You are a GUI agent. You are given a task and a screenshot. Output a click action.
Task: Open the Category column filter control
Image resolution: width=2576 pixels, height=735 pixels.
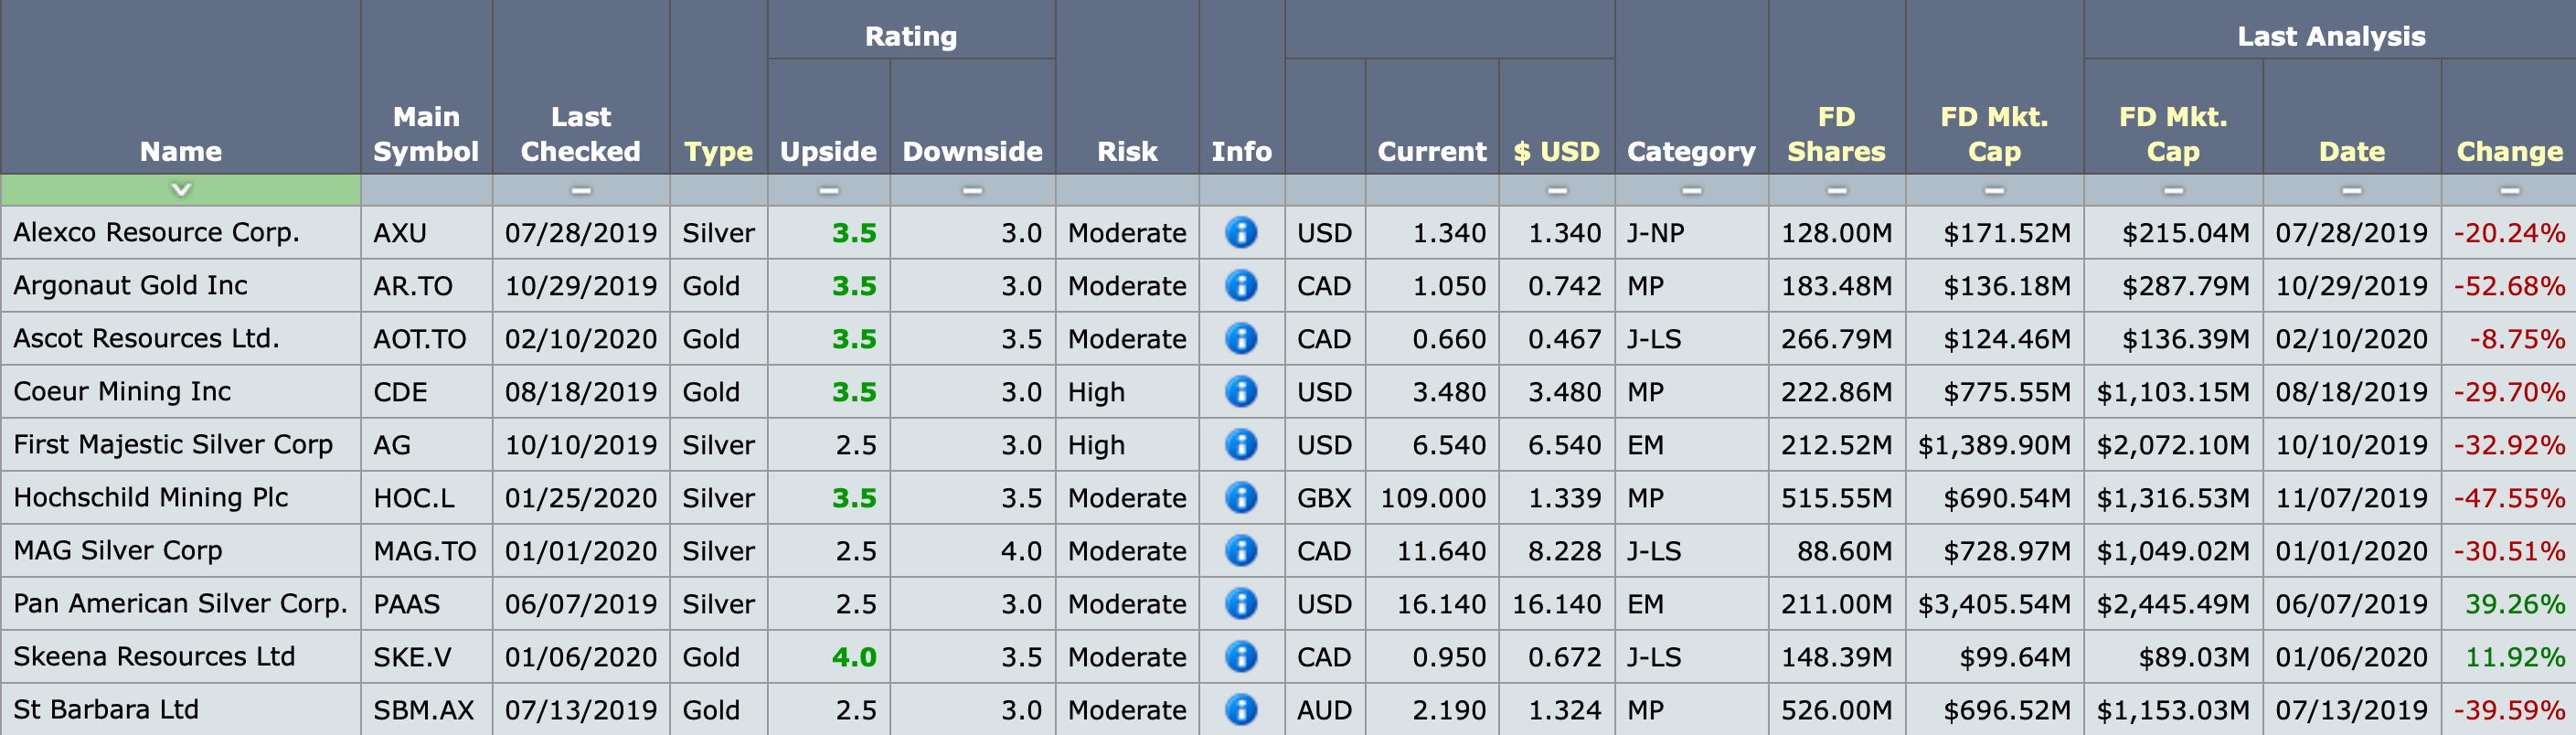(x=1691, y=190)
